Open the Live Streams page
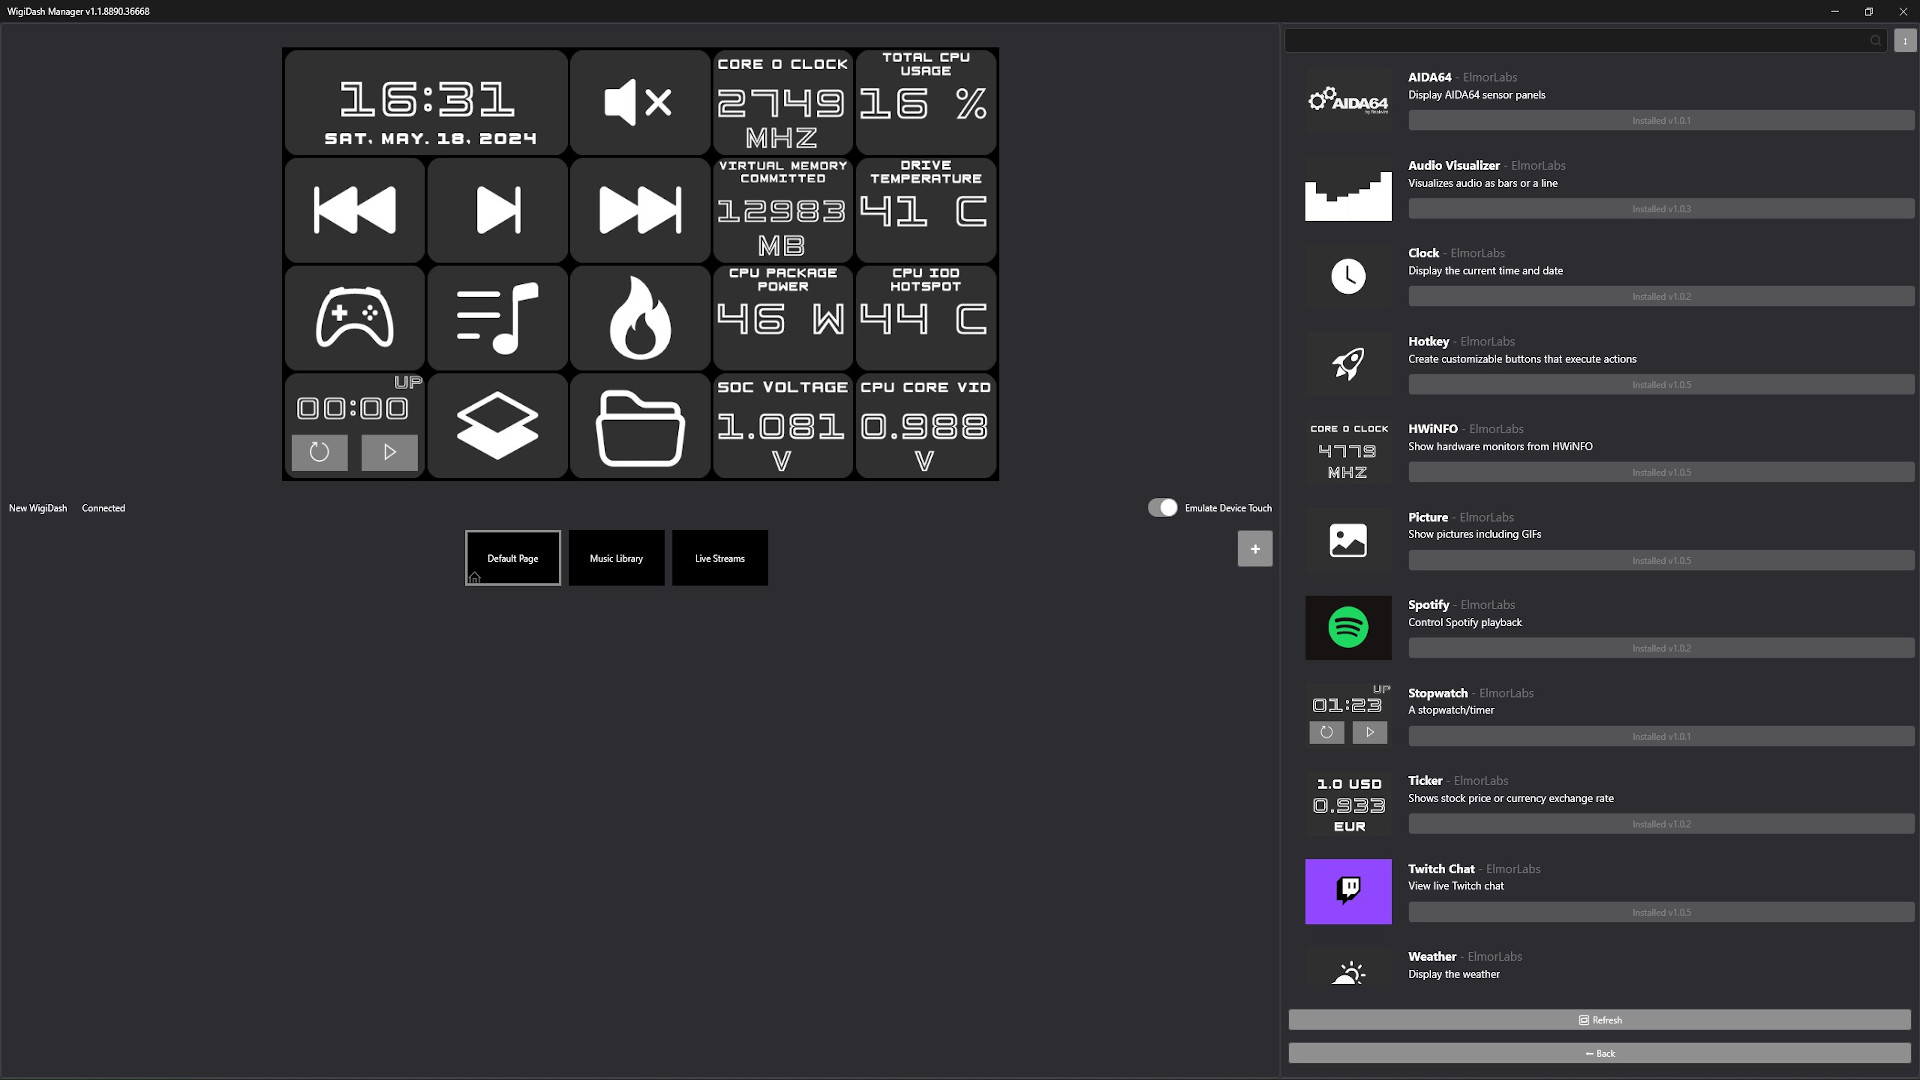Viewport: 1920px width, 1080px height. click(720, 558)
